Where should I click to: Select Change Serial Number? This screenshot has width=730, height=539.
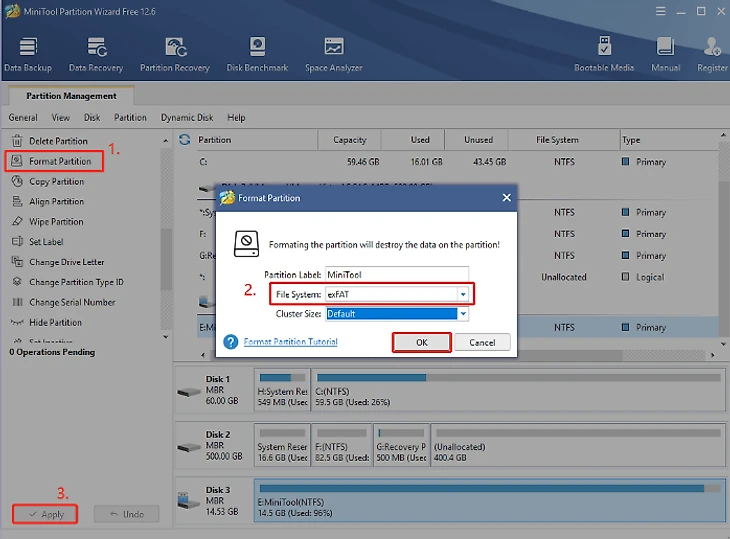tap(72, 302)
